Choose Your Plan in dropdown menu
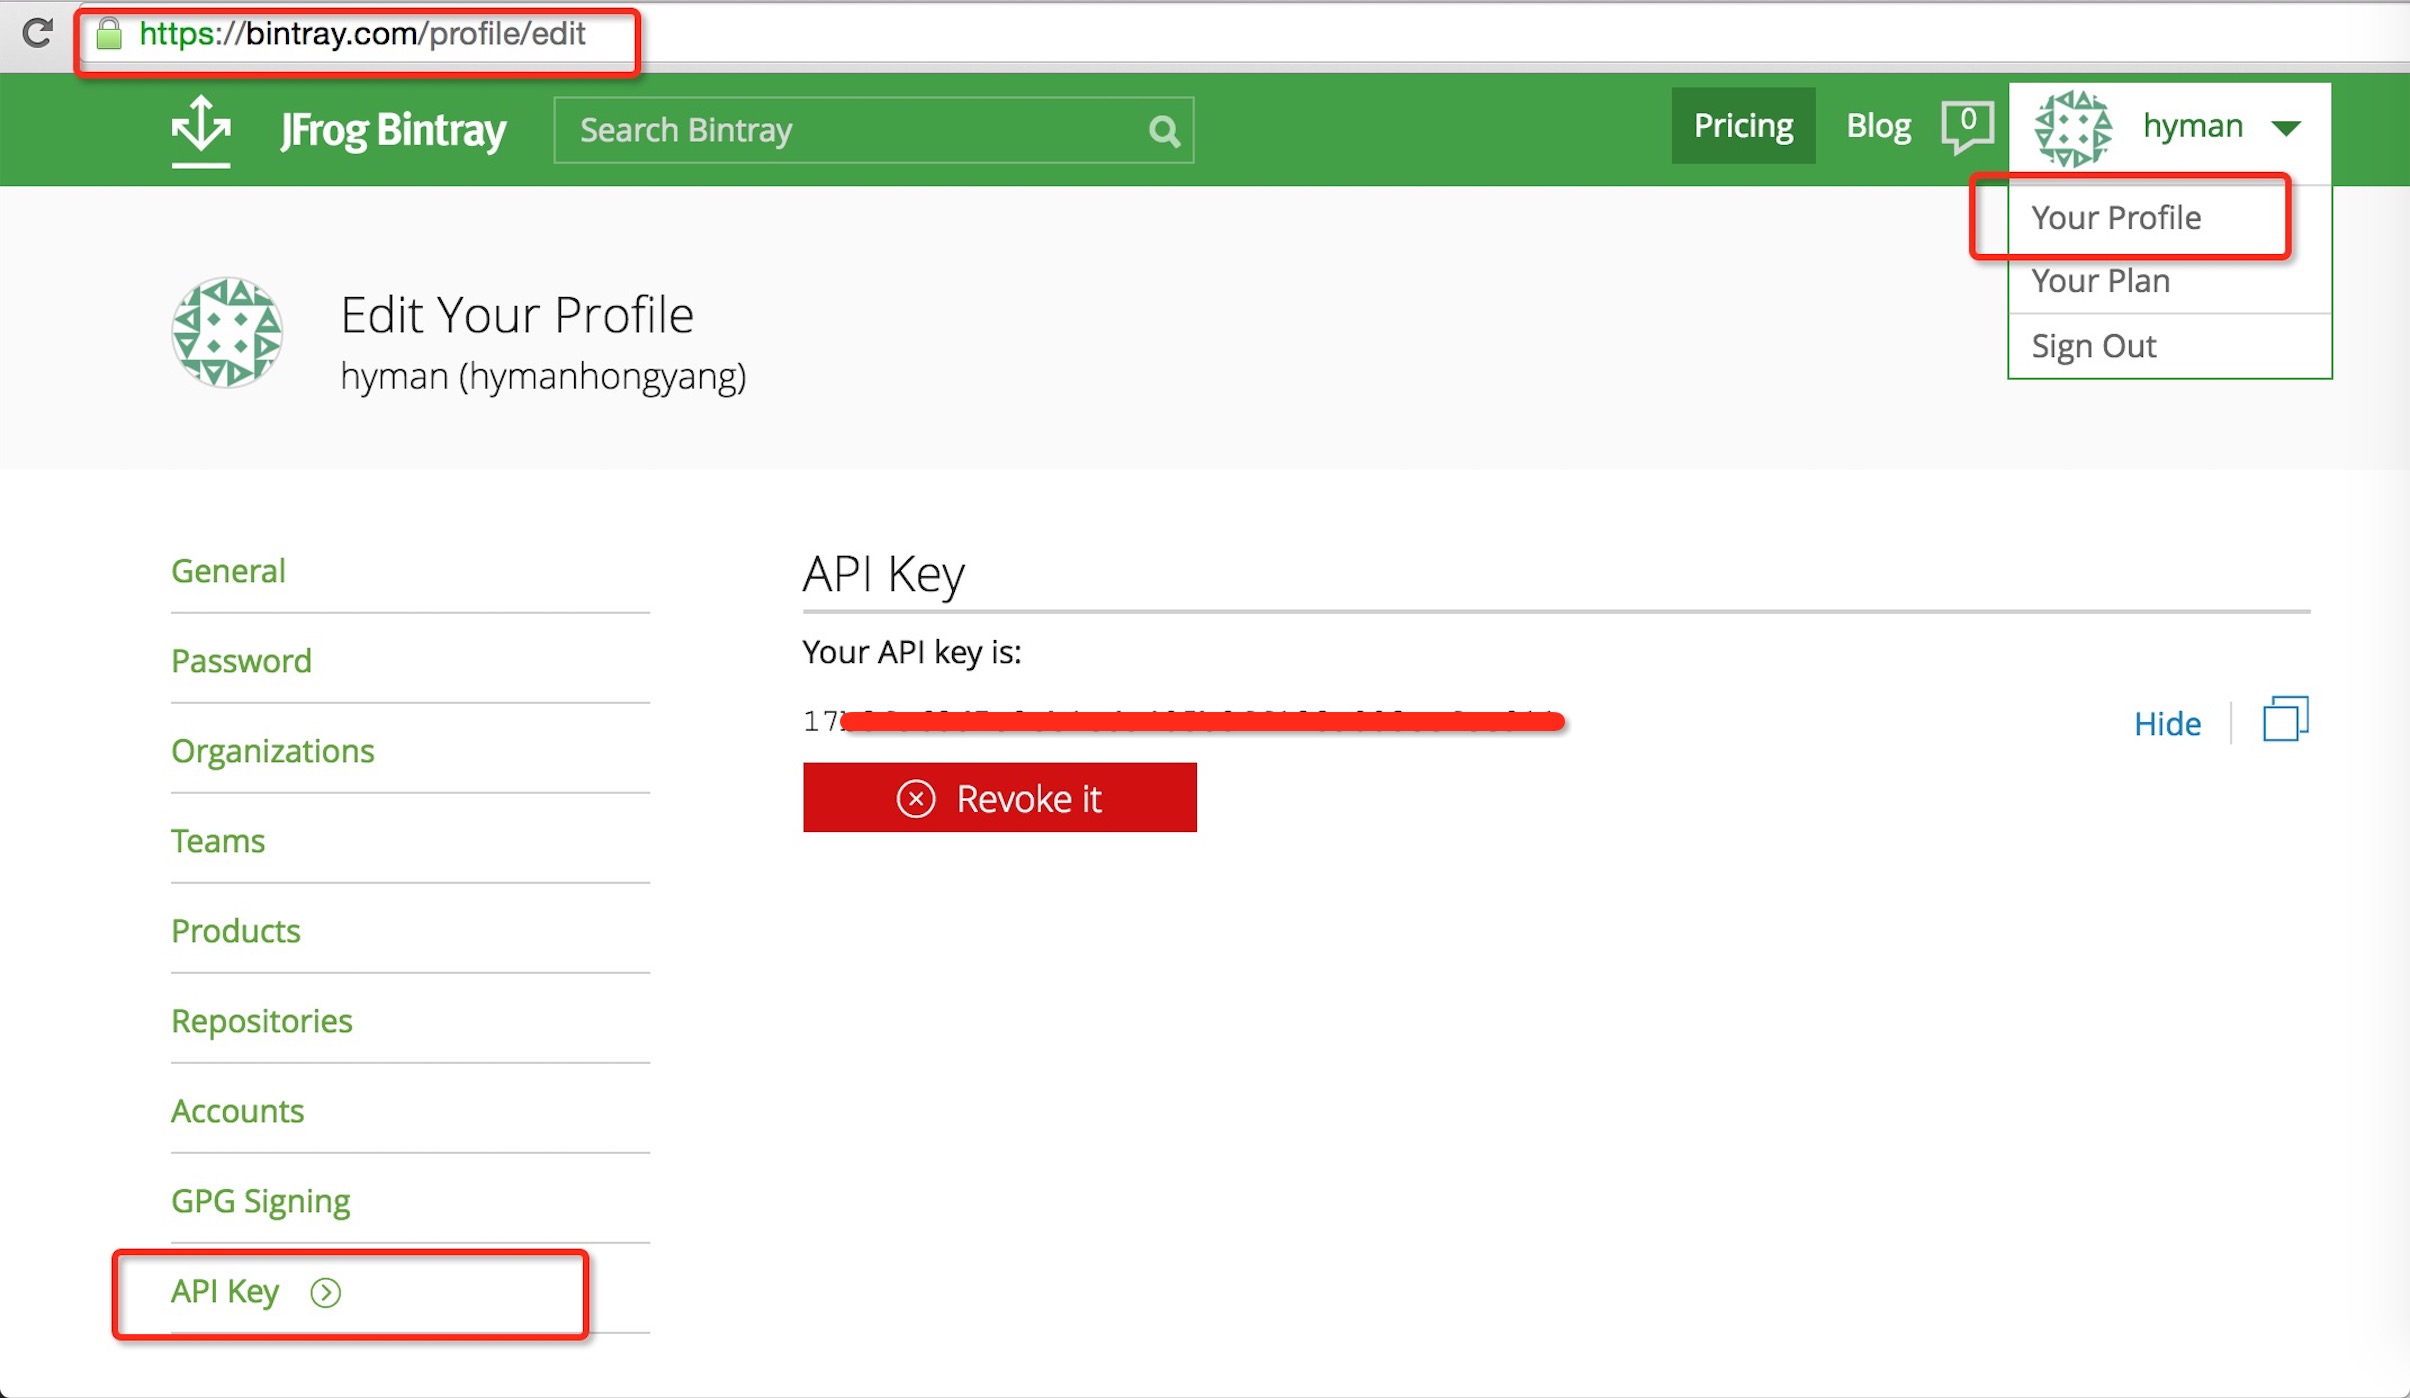This screenshot has width=2410, height=1398. [x=2100, y=281]
